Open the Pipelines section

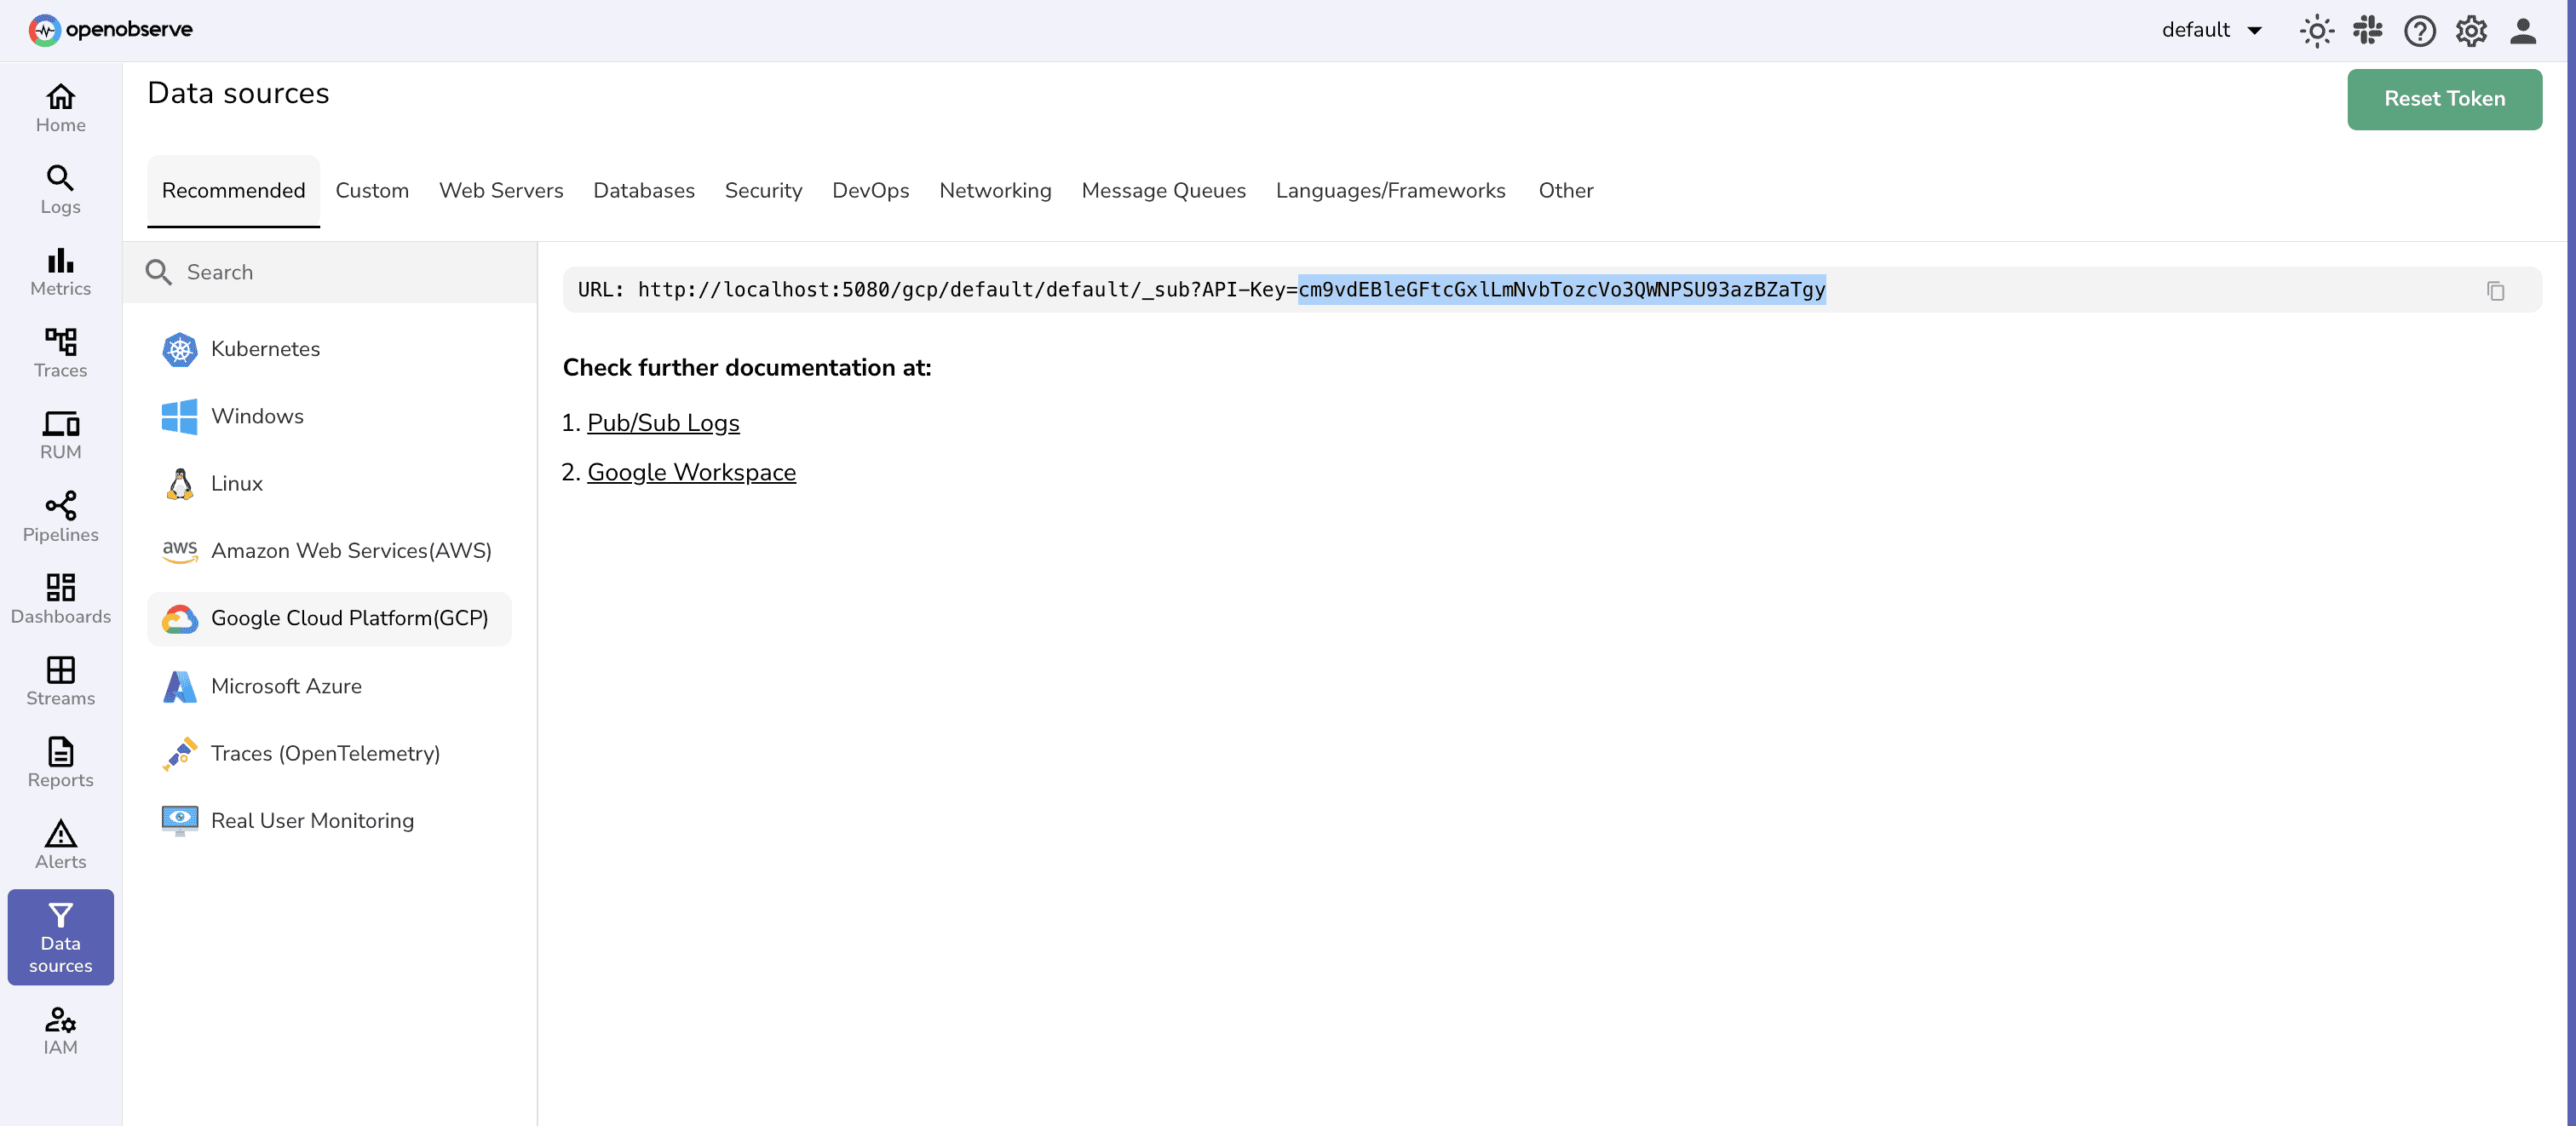(x=60, y=516)
